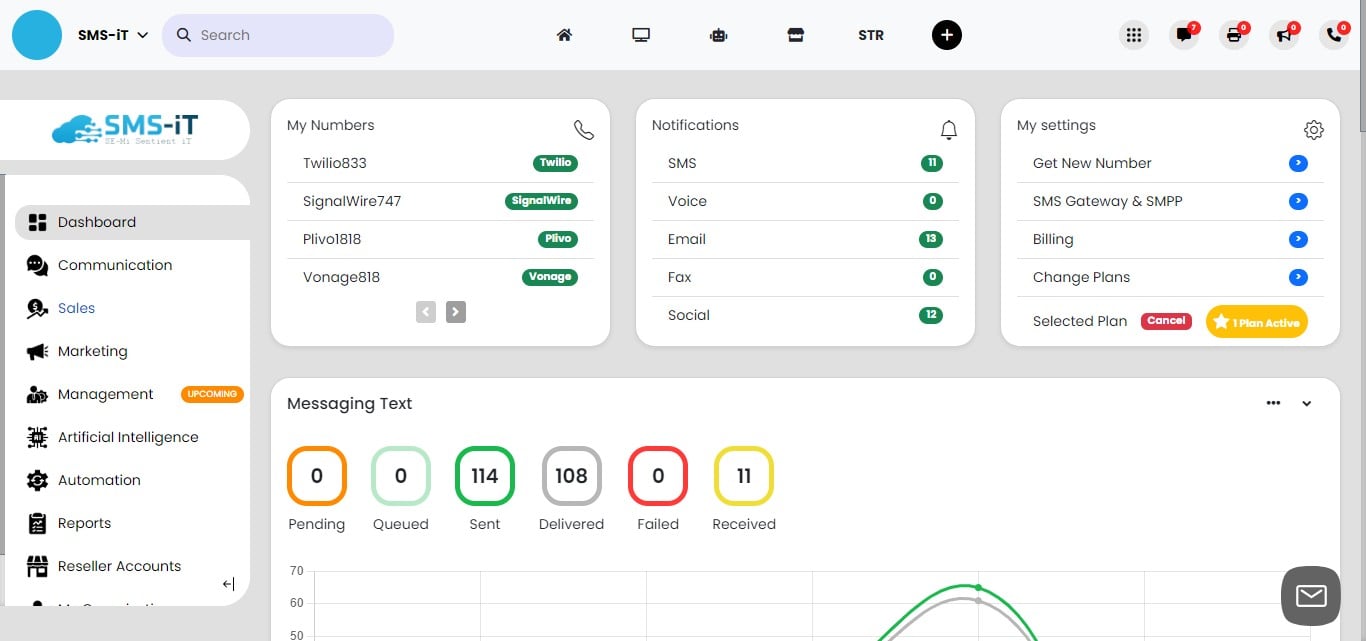The image size is (1366, 641).
Task: Open the apps grid icon
Action: [x=1133, y=35]
